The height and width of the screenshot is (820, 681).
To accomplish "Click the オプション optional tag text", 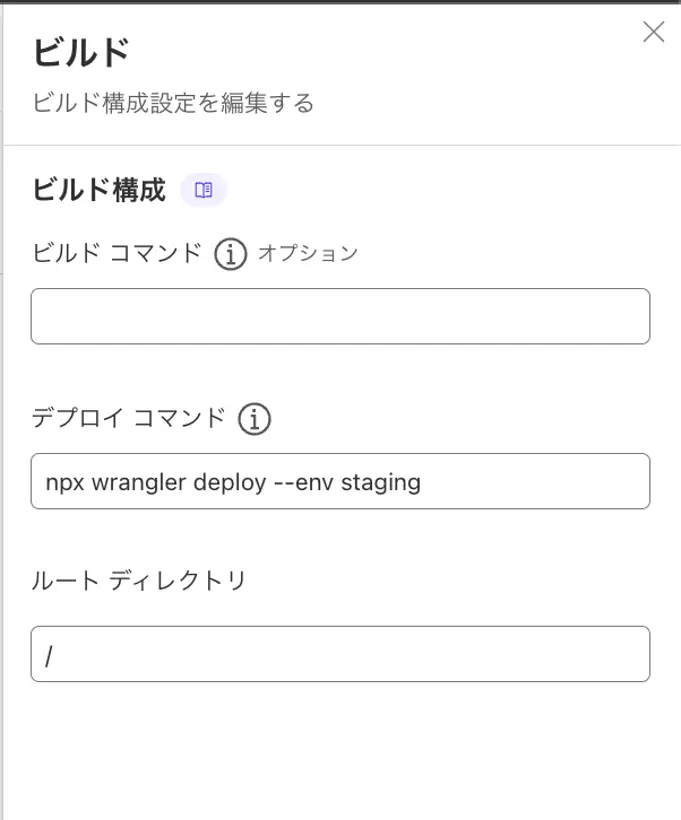I will click(308, 253).
